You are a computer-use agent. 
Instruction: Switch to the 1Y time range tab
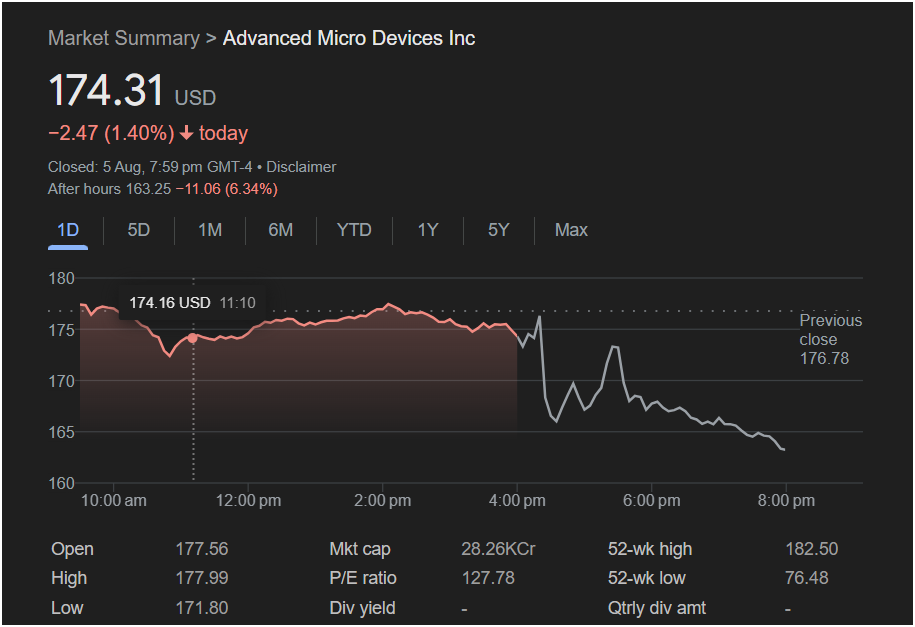tap(428, 230)
